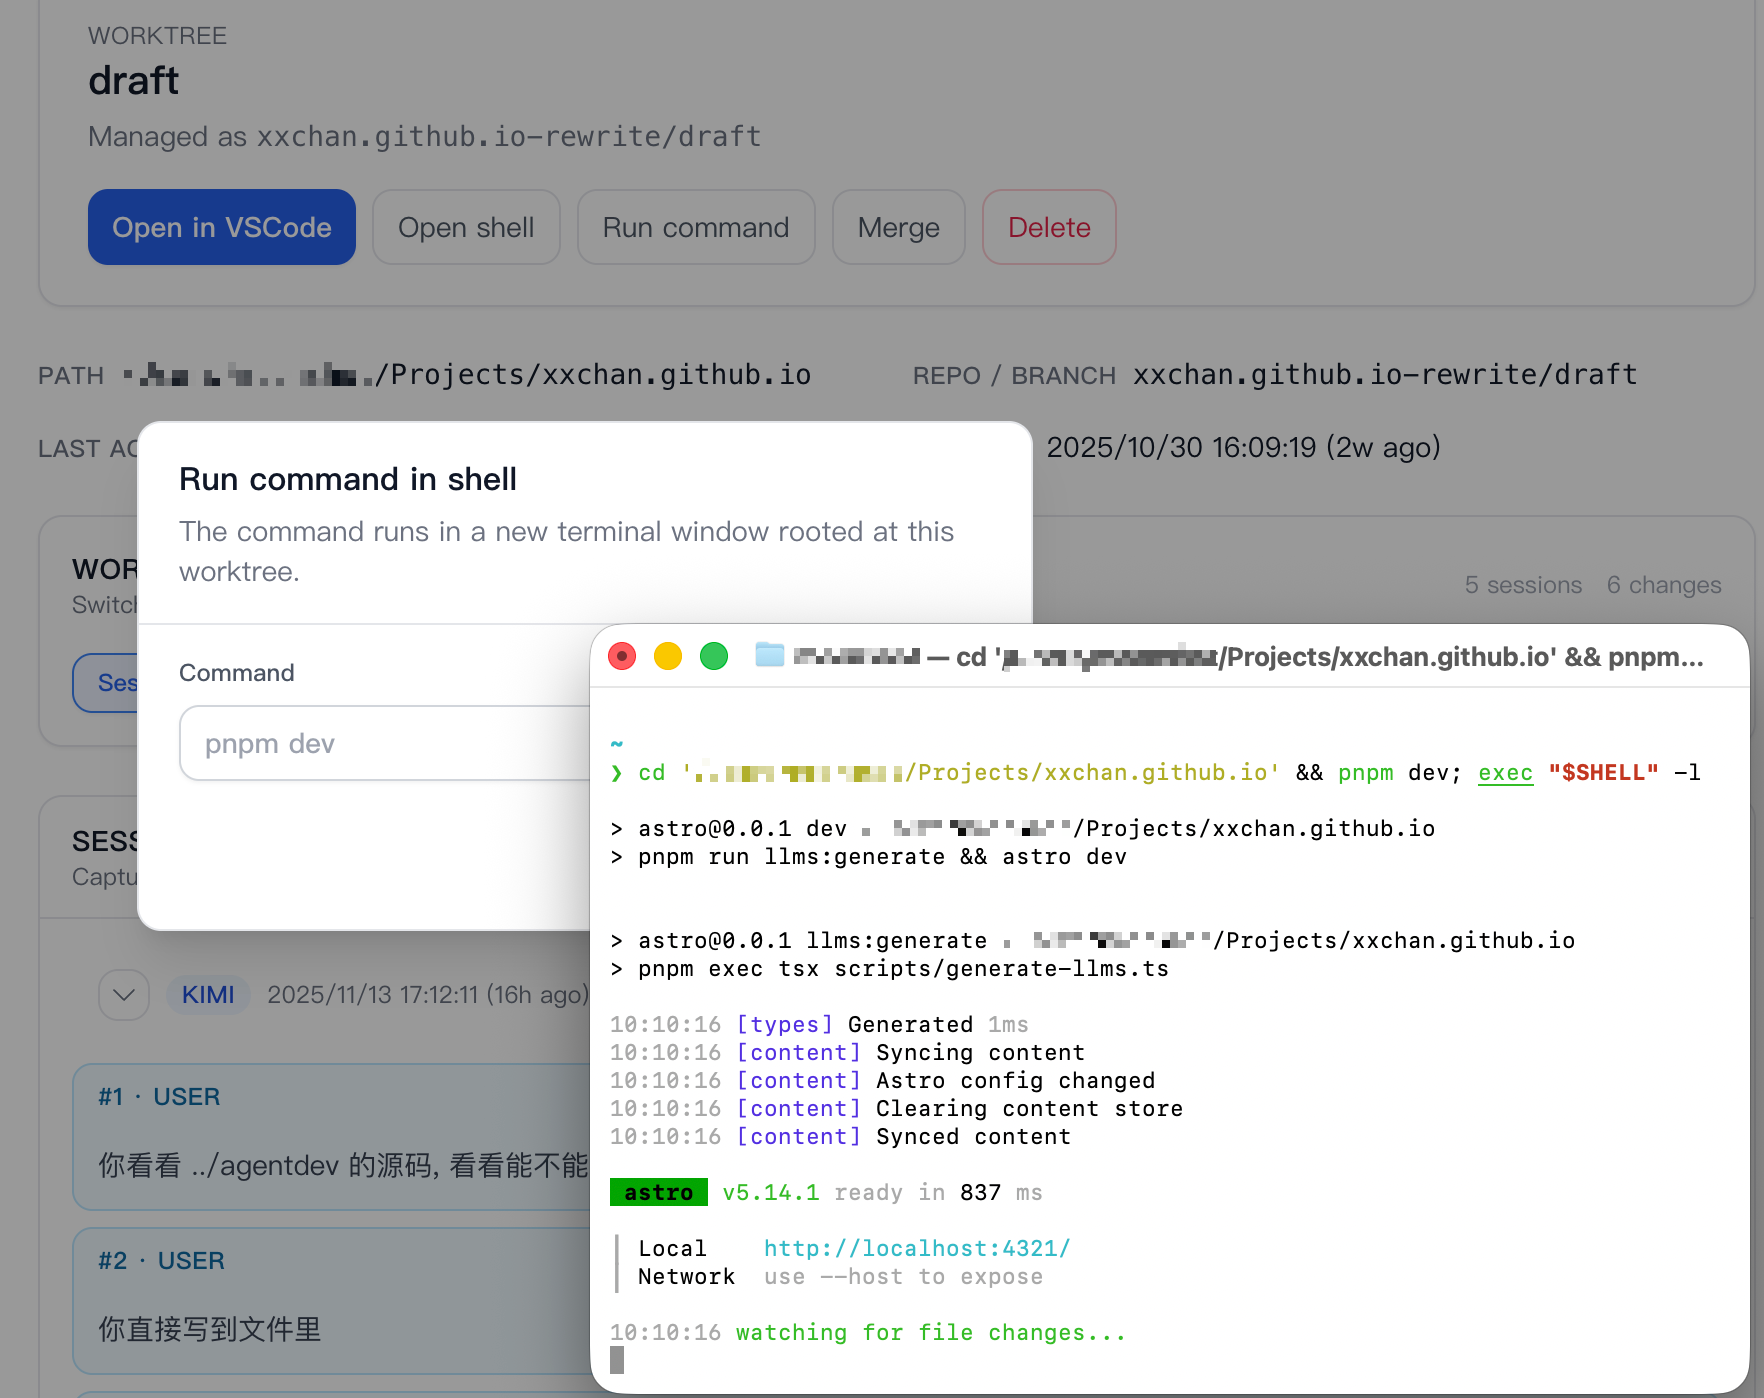Click the Open shell button
Screen dimensions: 1764x1398
point(466,227)
